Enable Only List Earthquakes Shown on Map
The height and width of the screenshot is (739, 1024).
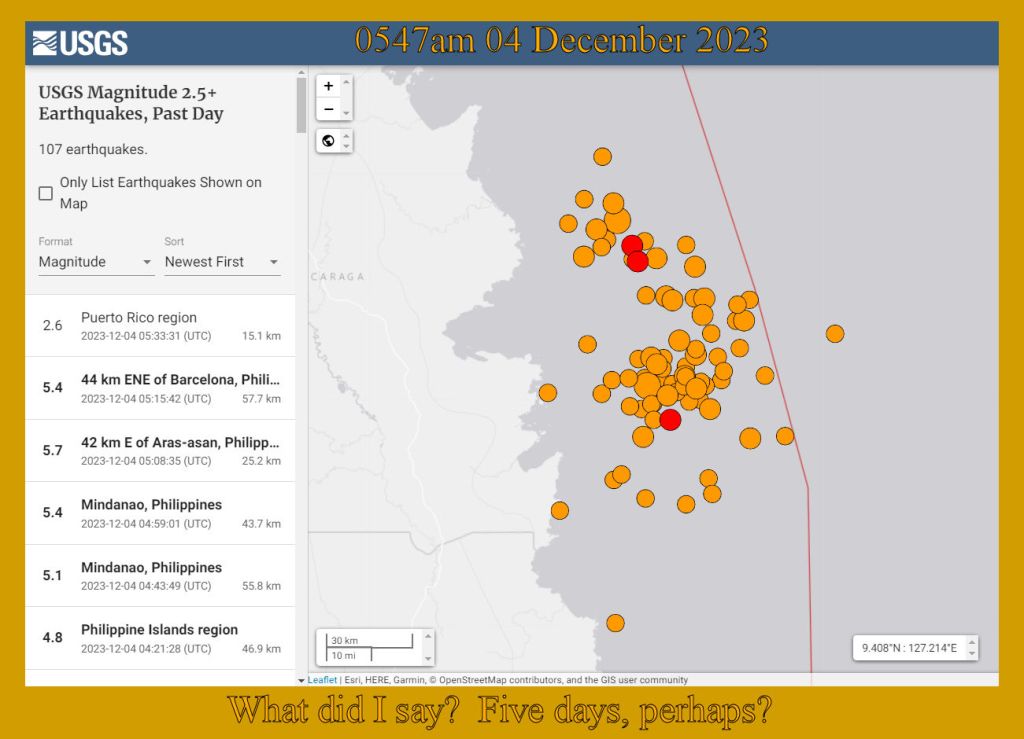[46, 193]
